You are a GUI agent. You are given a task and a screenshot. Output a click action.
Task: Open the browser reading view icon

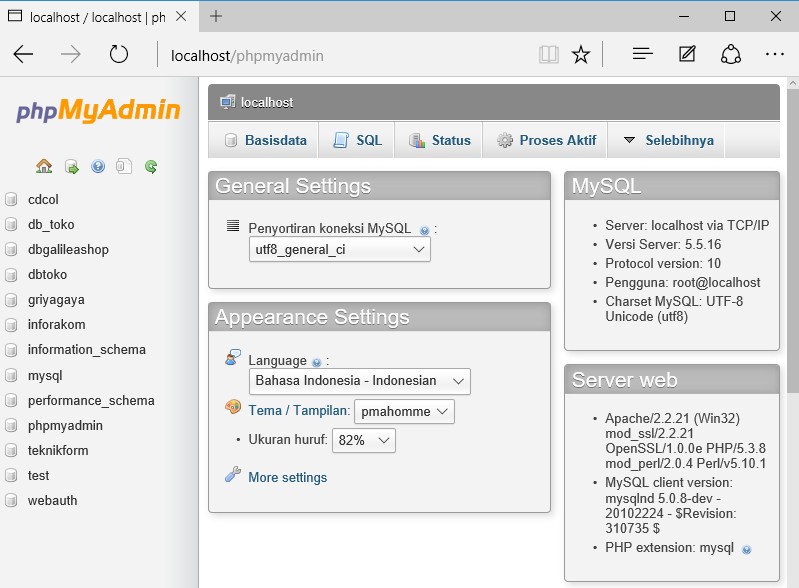[x=549, y=54]
